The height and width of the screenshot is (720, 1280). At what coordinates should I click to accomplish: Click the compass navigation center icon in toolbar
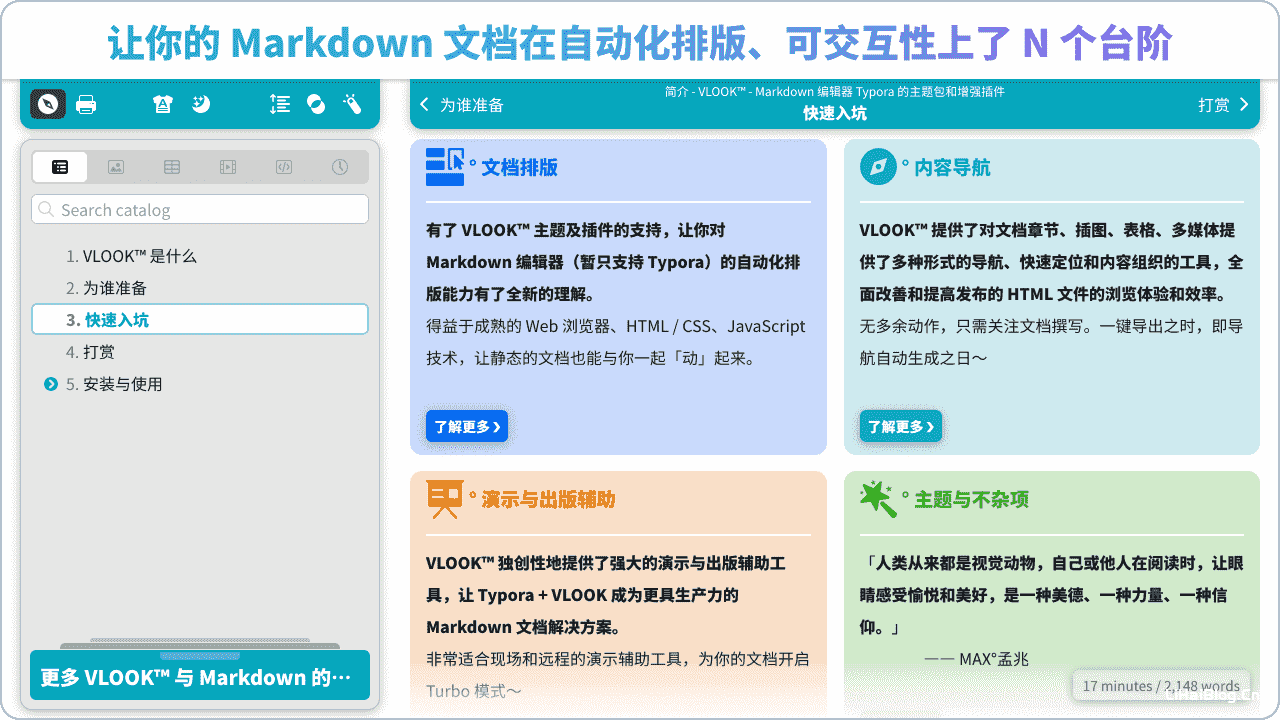pos(48,104)
